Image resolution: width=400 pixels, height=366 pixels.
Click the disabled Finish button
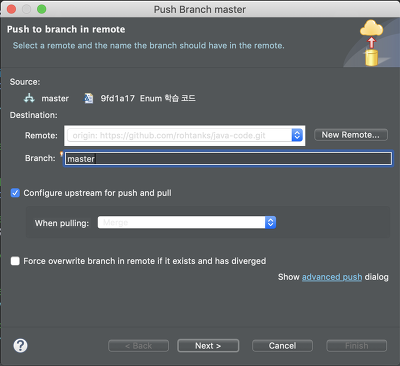(x=357, y=346)
